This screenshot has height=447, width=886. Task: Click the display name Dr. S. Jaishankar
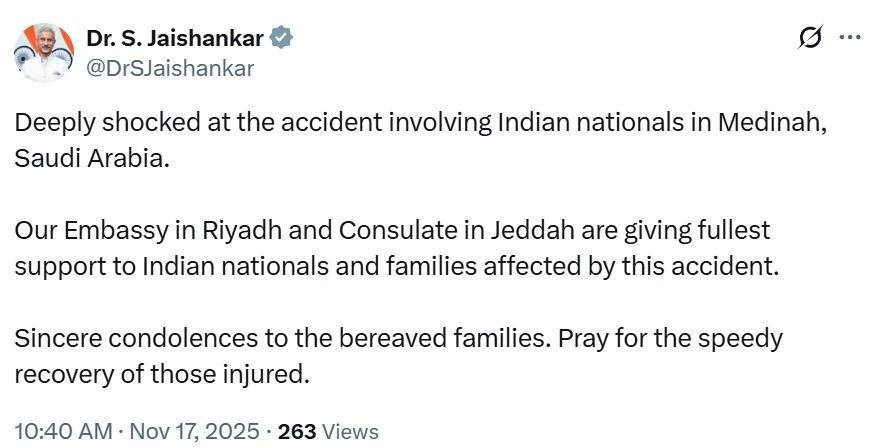tap(175, 39)
